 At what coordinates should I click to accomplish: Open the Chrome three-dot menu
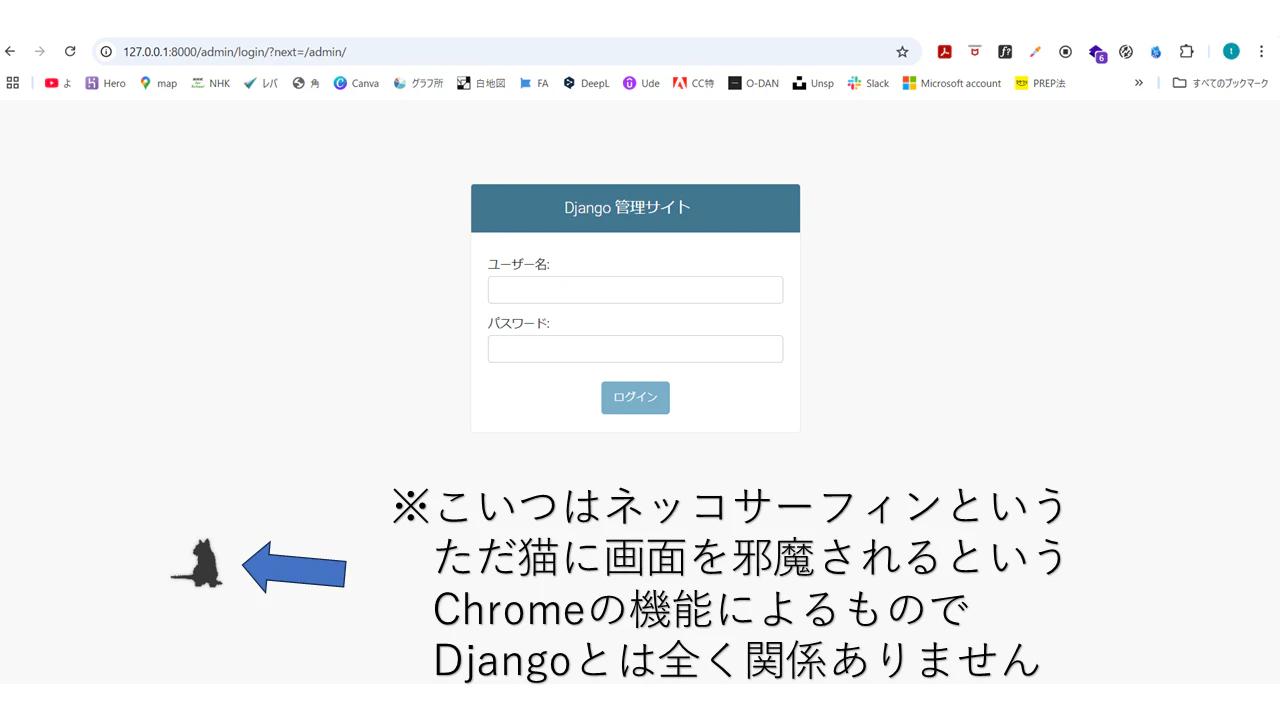coord(1262,52)
